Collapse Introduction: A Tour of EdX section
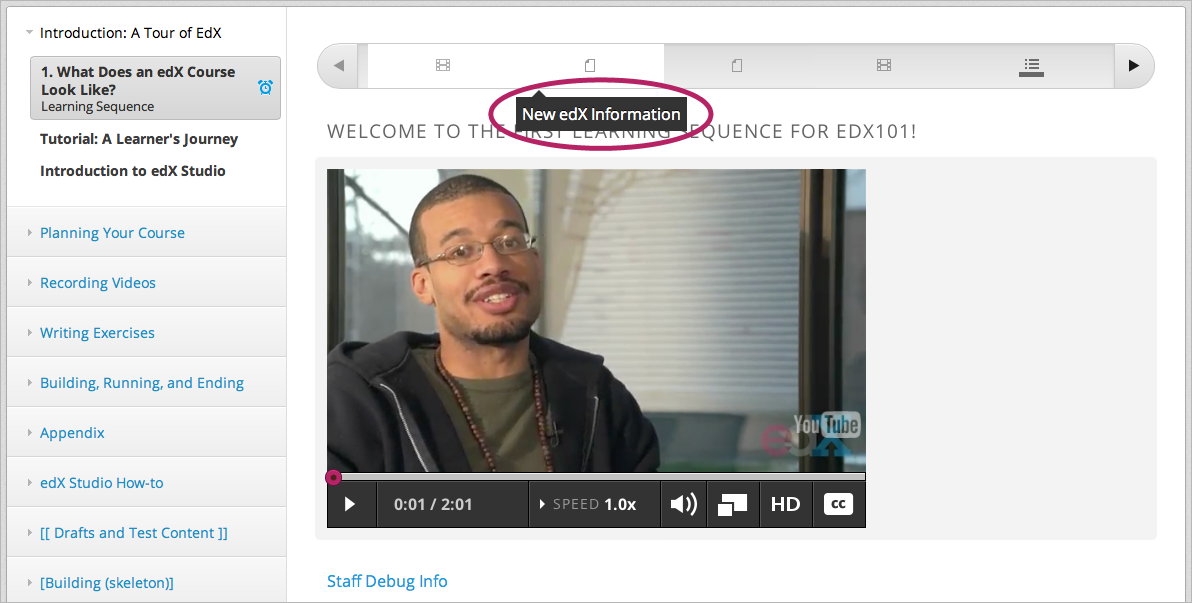1192x603 pixels. [130, 33]
